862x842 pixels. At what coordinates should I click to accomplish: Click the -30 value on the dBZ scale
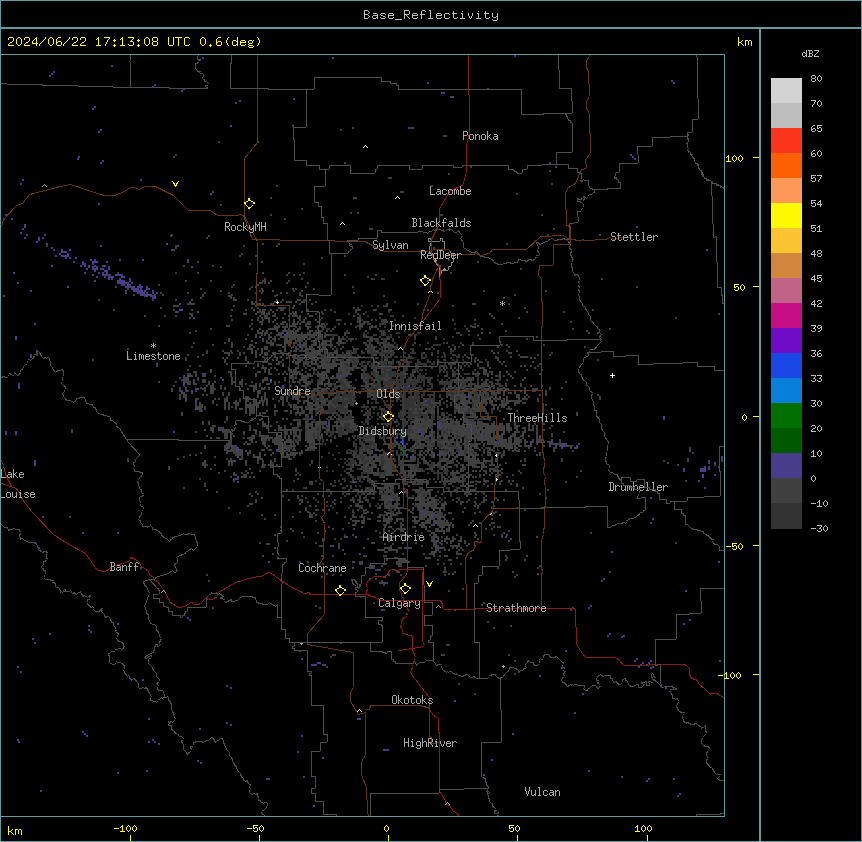[x=819, y=528]
